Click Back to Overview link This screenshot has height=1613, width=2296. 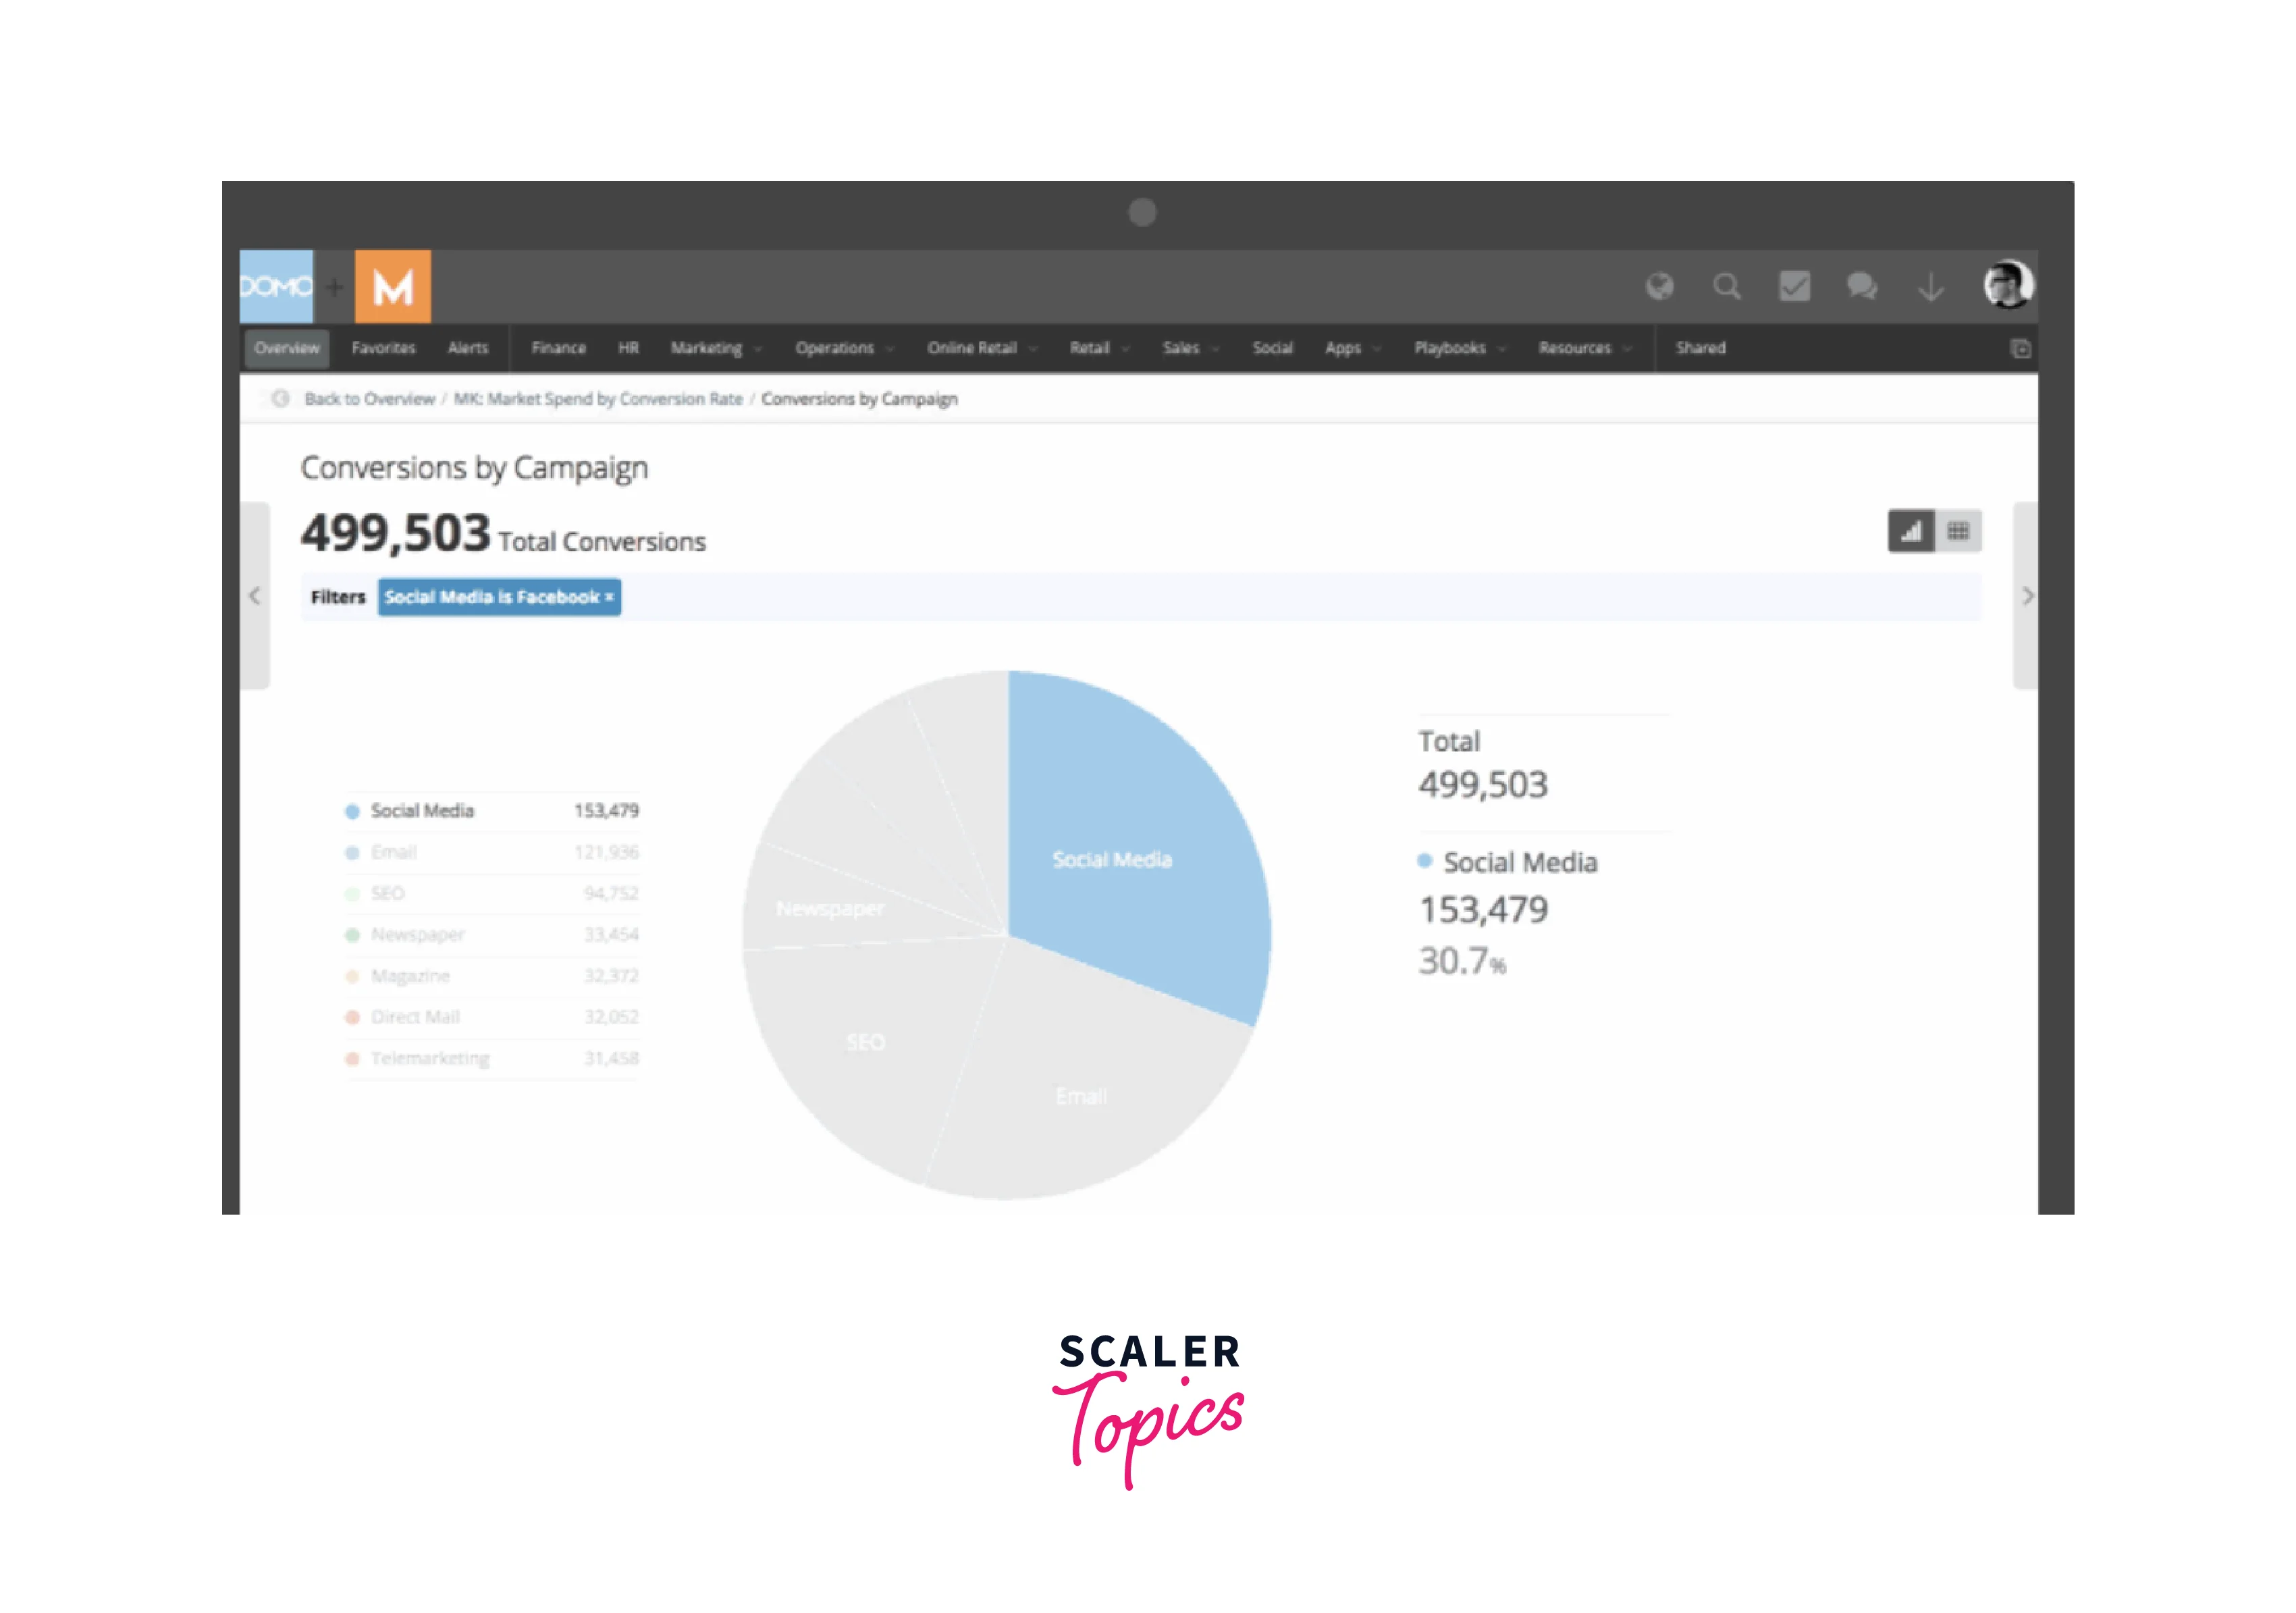(369, 399)
